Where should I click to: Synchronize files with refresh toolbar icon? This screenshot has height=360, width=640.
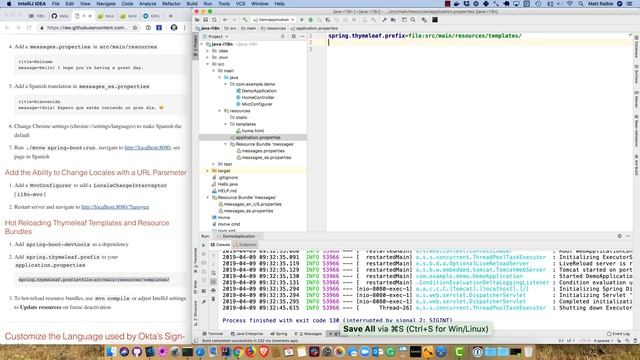[214, 20]
